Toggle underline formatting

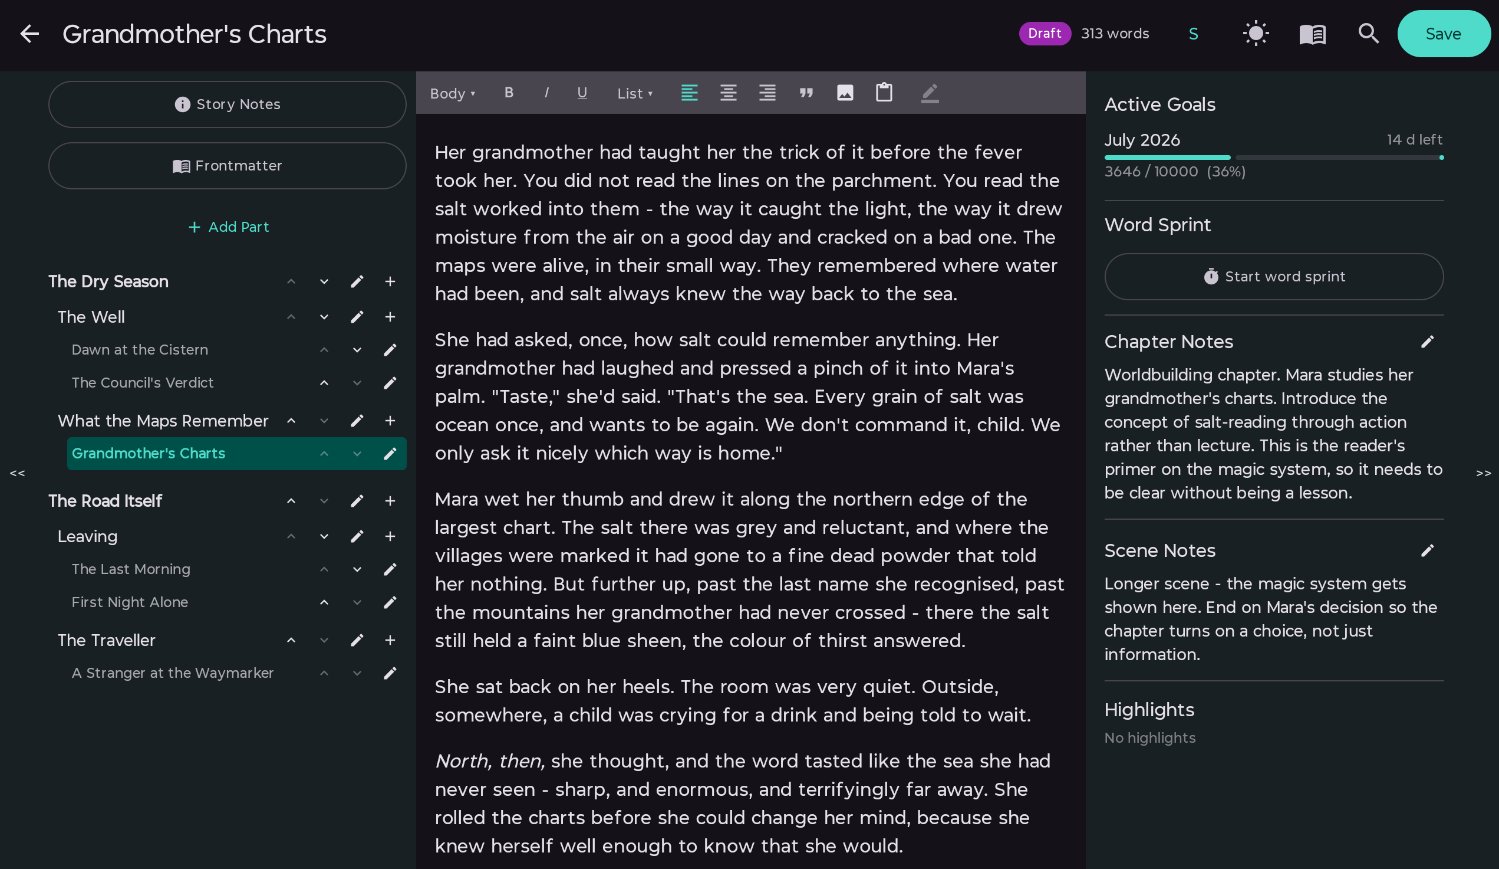pos(582,93)
